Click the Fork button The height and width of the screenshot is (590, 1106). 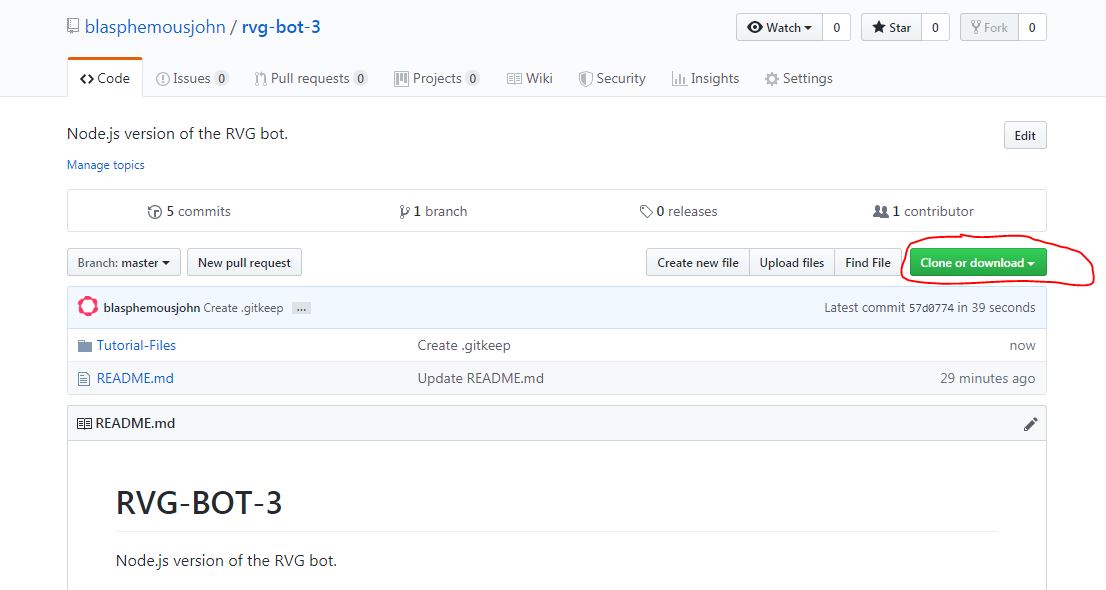pos(989,28)
